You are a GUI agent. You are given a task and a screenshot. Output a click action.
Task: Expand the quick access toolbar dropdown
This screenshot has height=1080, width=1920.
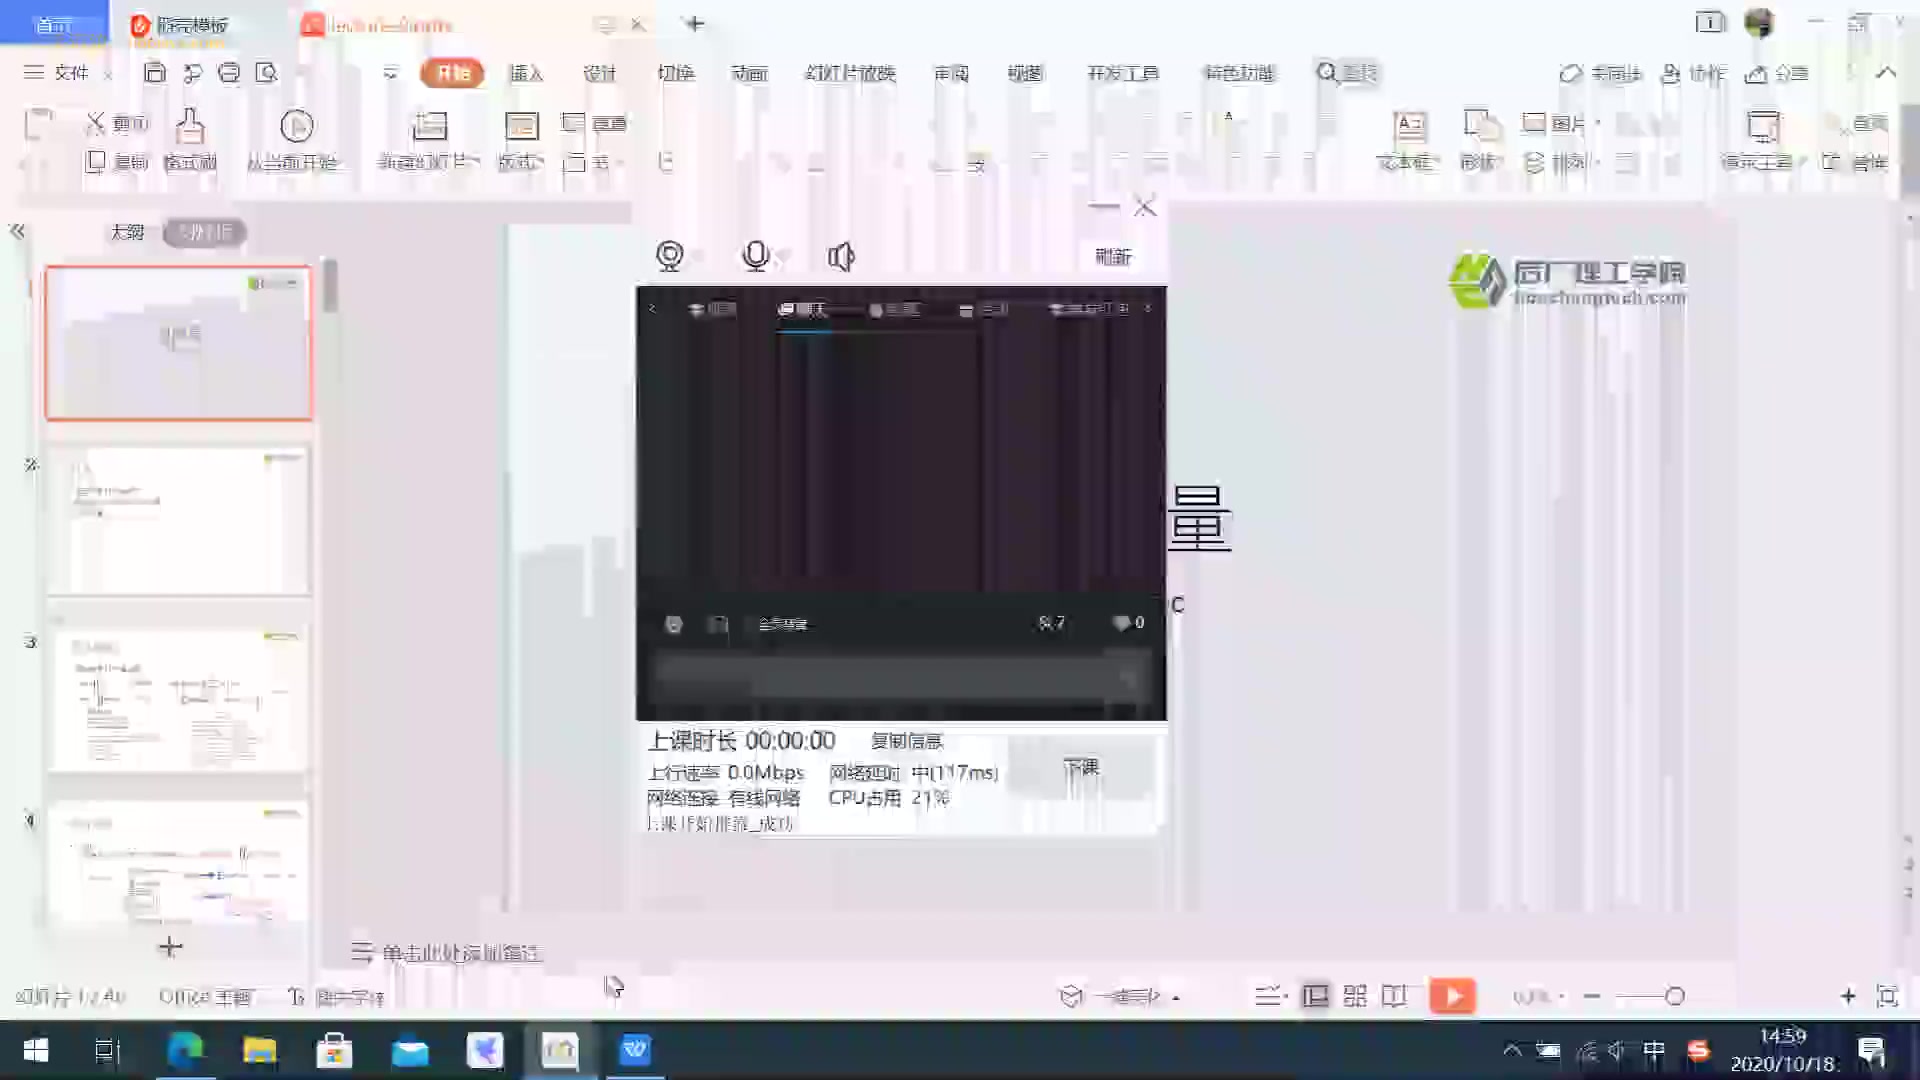[390, 73]
